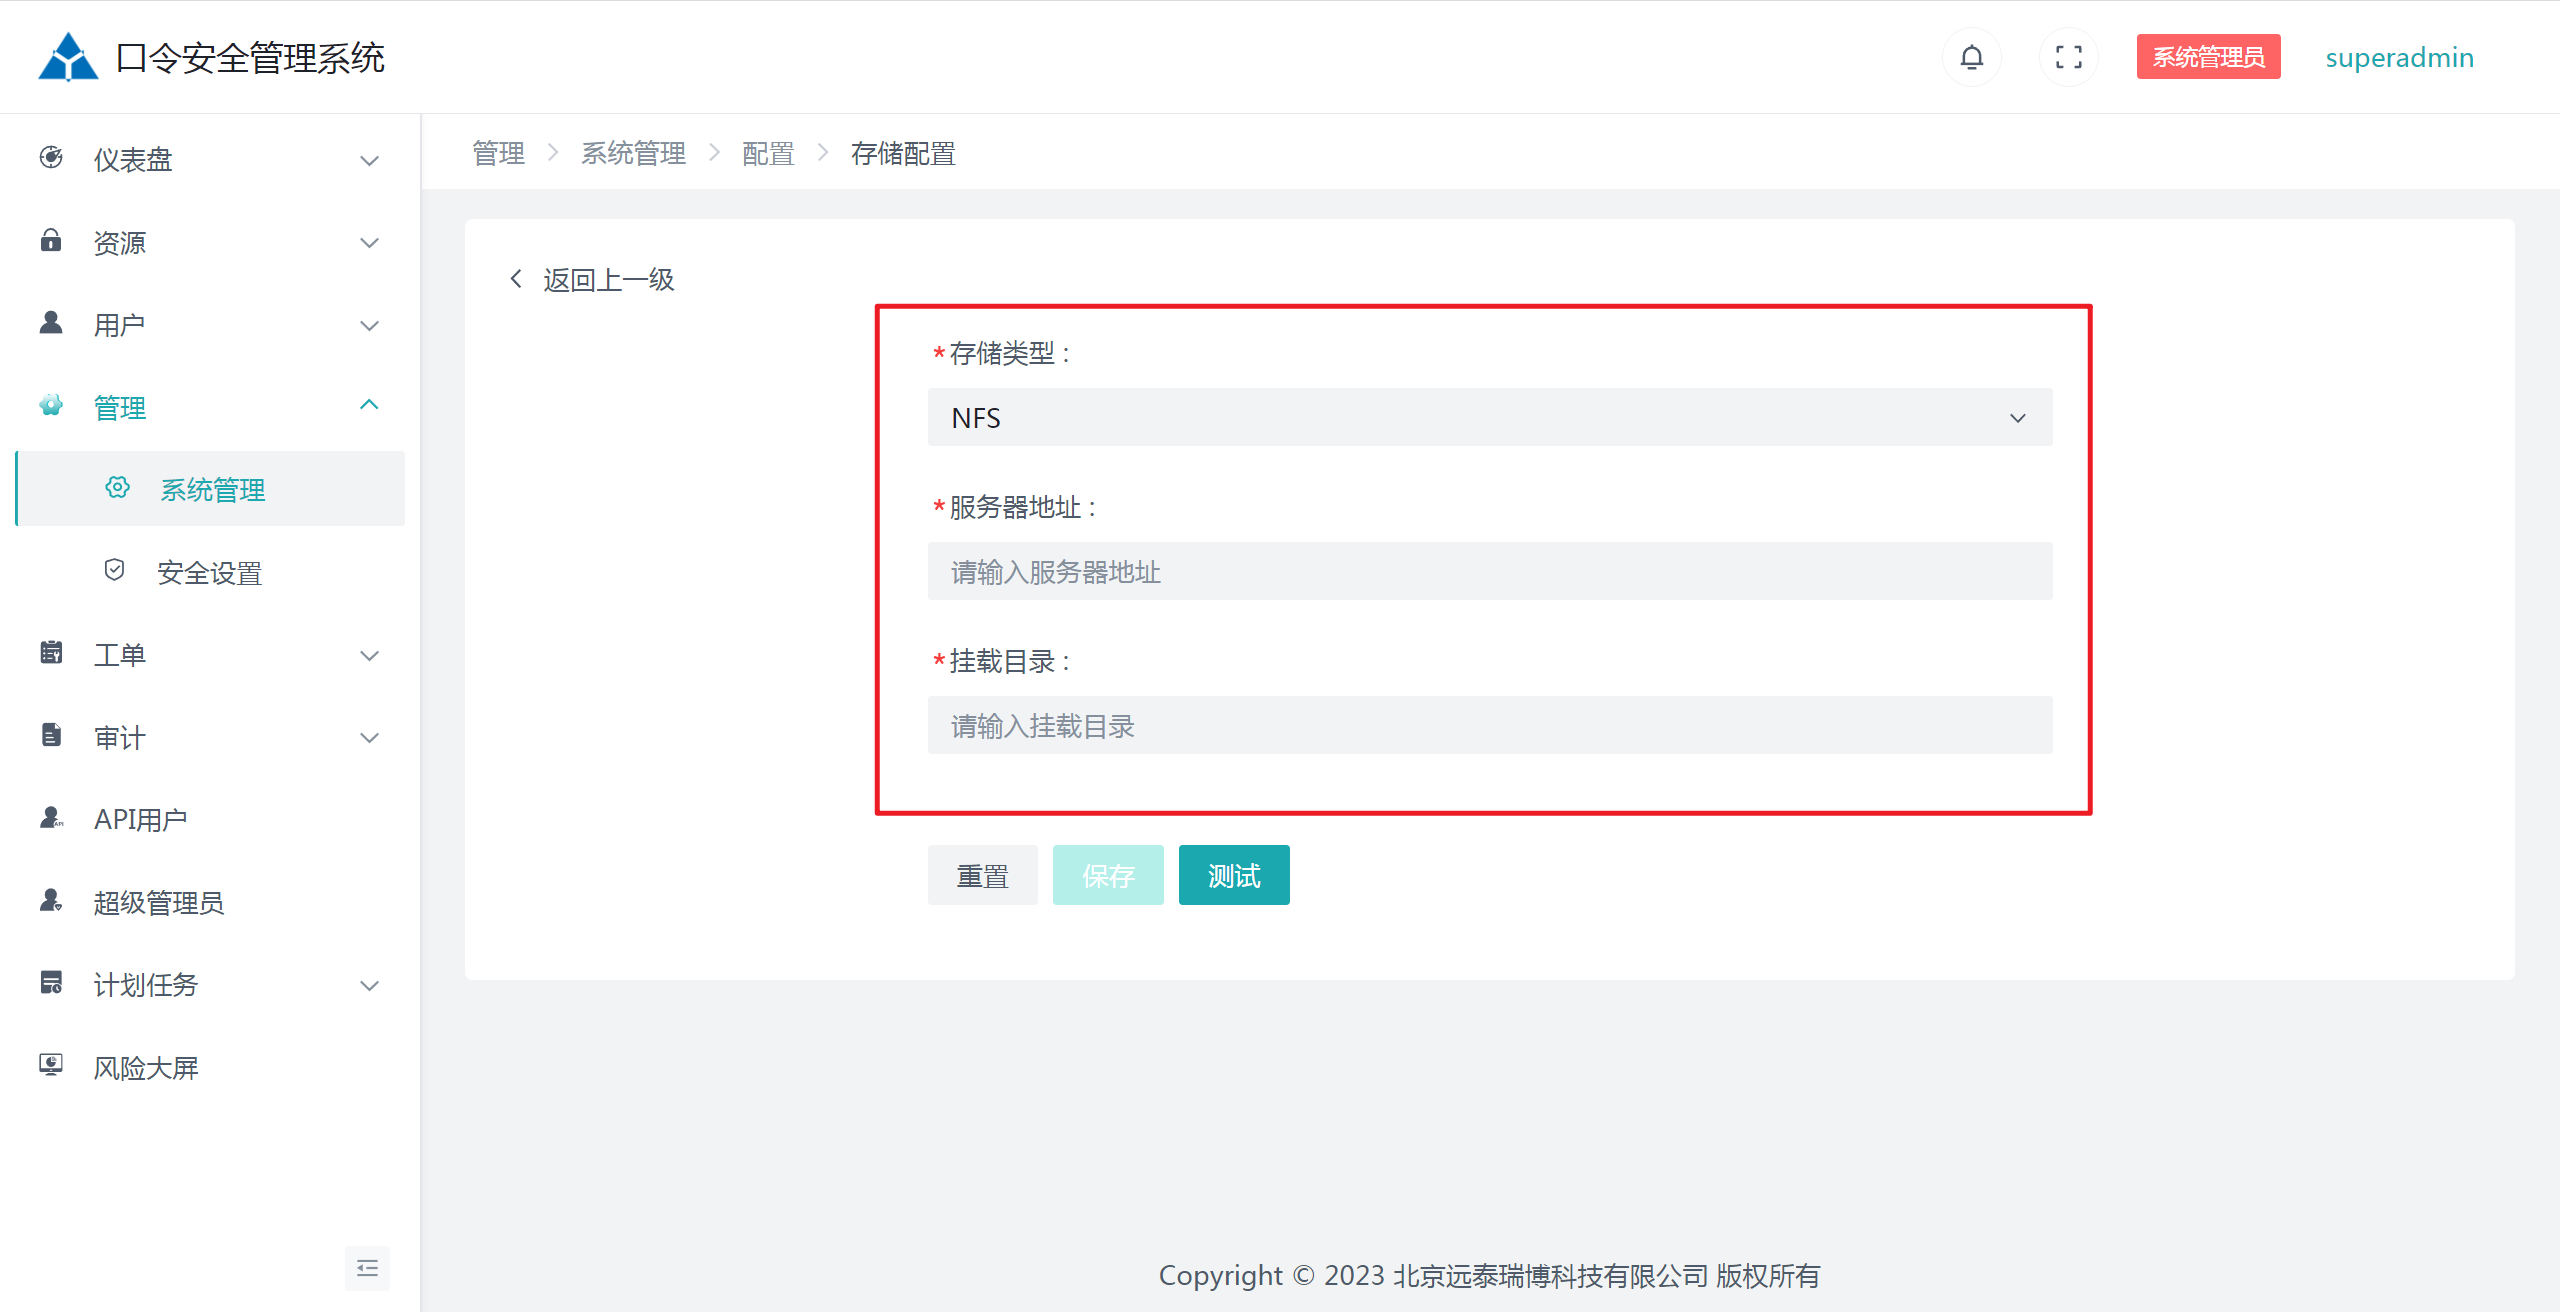Click the 测试 button
2560x1312 pixels.
click(1233, 876)
